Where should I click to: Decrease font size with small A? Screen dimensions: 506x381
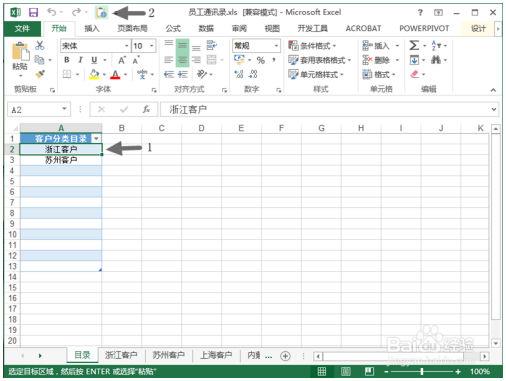(136, 60)
